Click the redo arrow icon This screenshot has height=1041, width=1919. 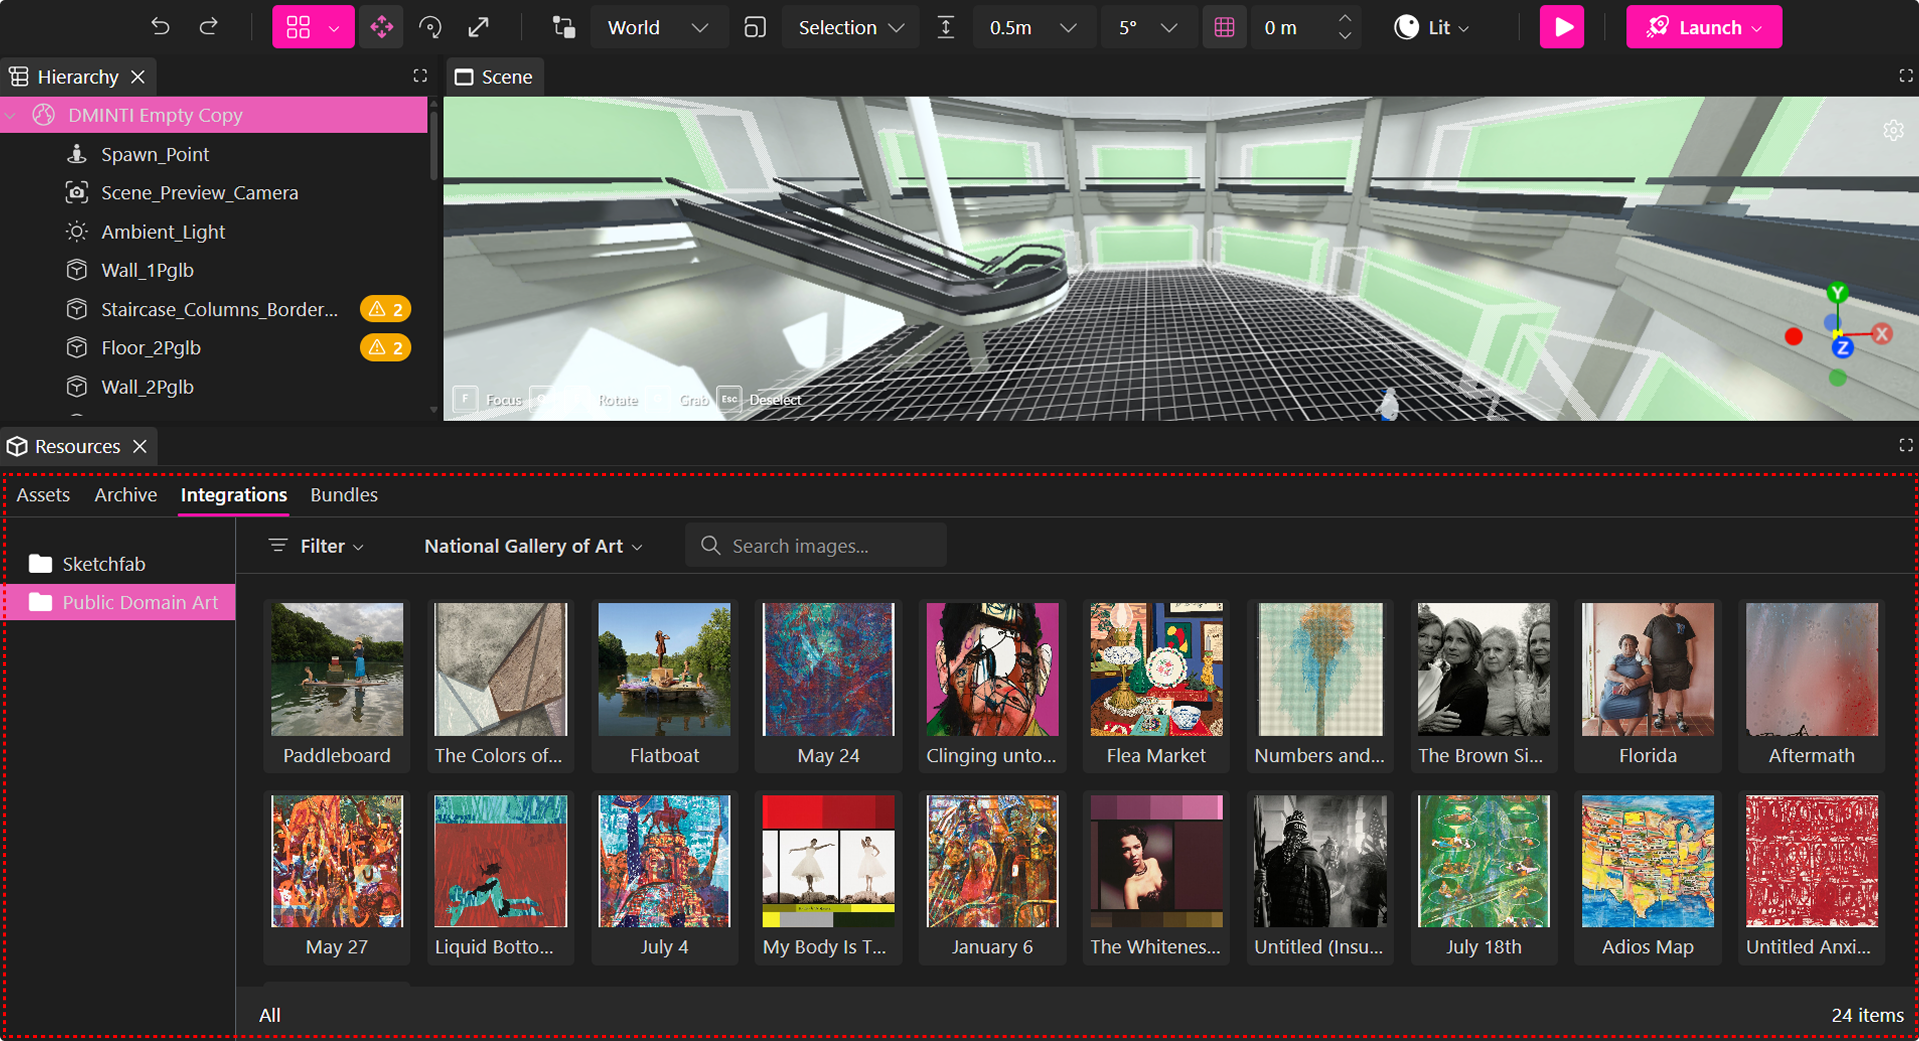(x=208, y=27)
